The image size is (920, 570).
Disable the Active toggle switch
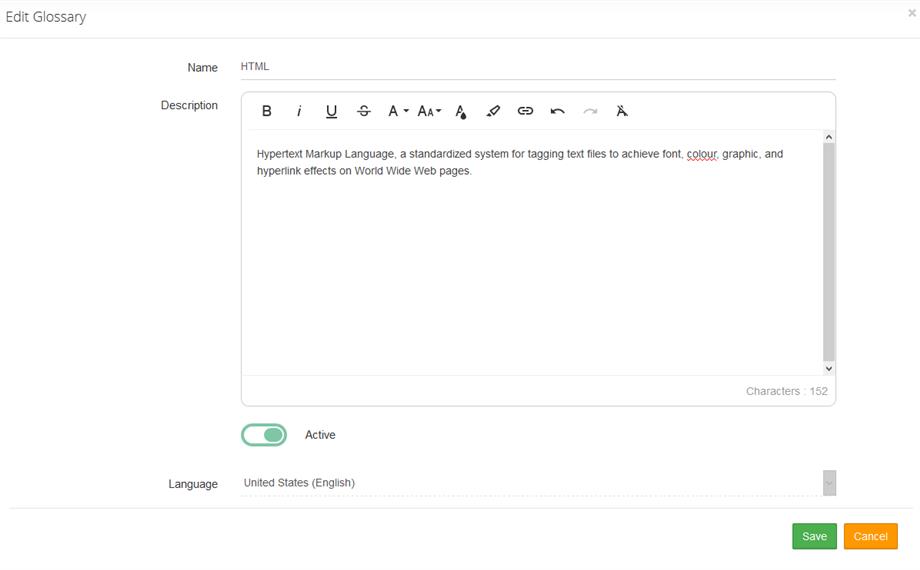click(264, 435)
